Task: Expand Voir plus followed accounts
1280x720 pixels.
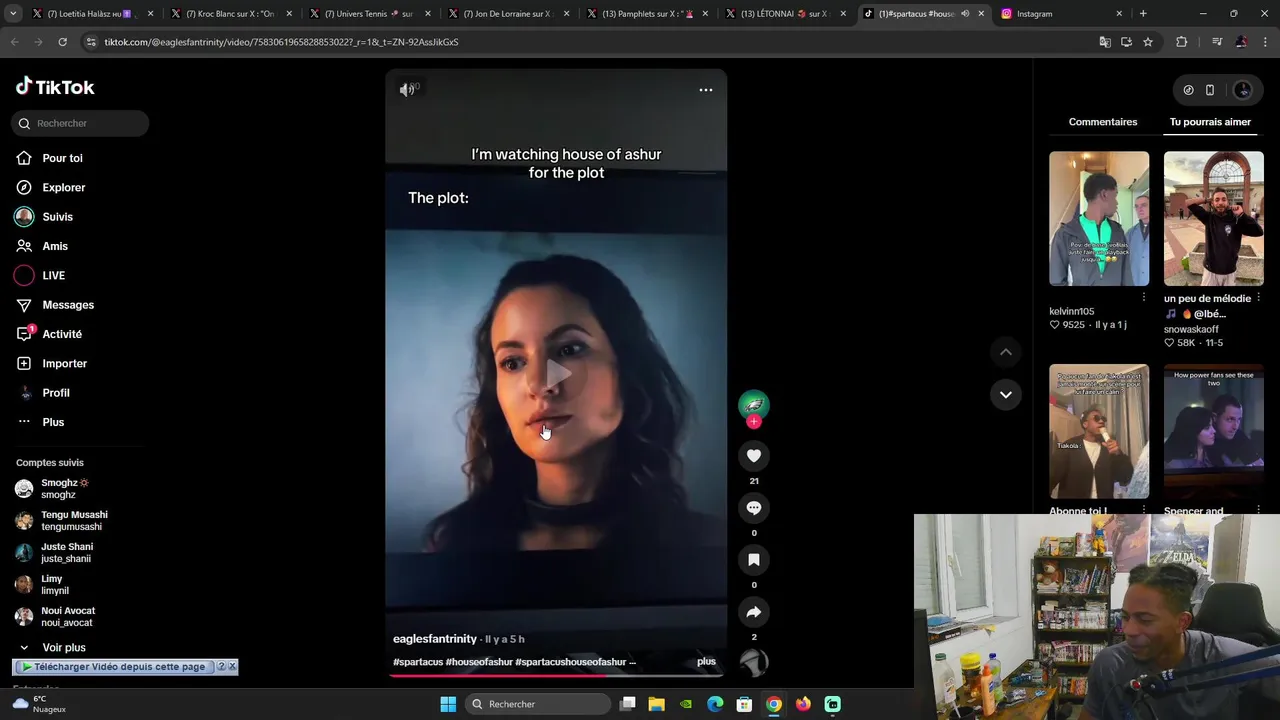Action: (64, 648)
